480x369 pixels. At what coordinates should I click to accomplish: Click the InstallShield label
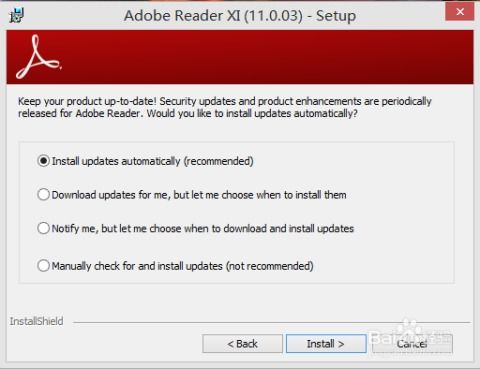(x=36, y=321)
